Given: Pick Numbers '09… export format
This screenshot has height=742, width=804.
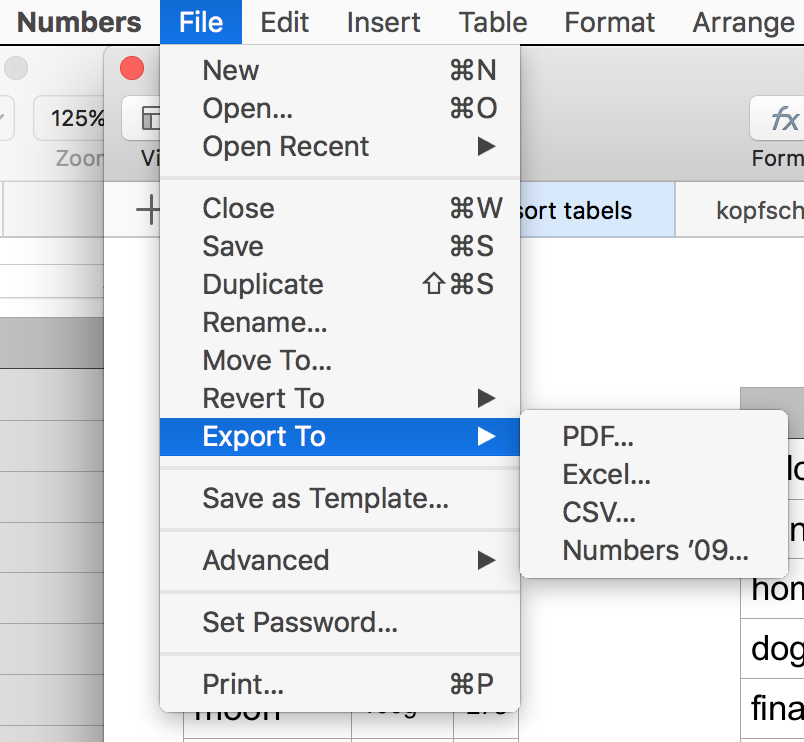Looking at the screenshot, I should point(655,551).
